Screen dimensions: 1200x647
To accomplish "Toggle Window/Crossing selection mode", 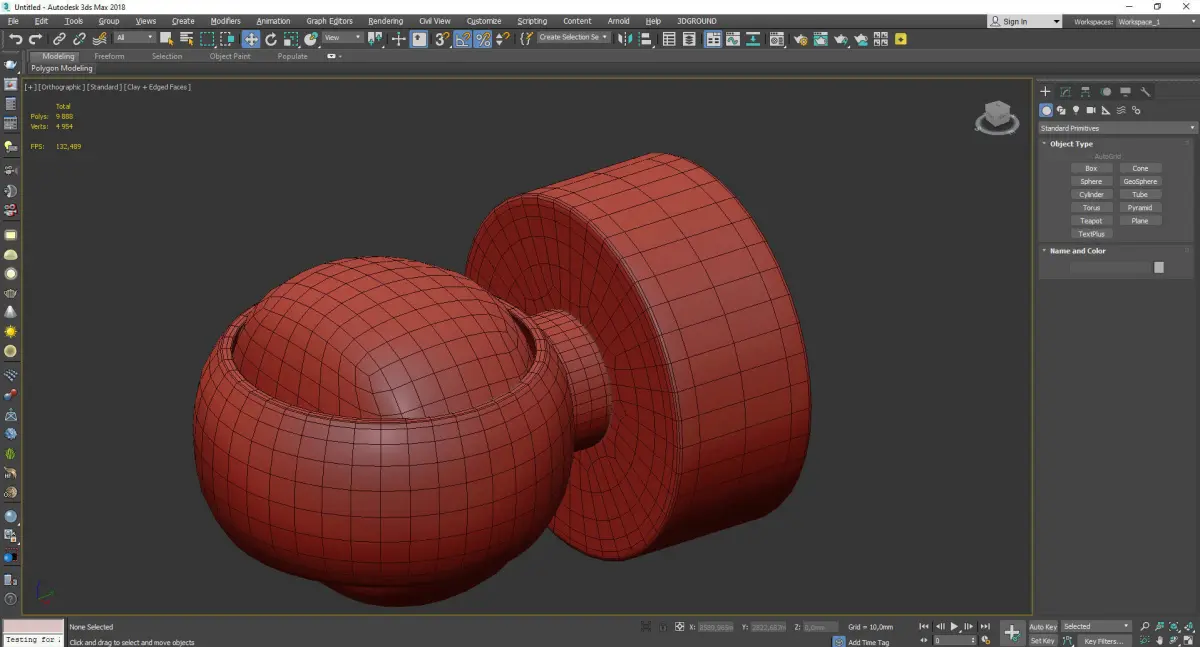I will click(x=227, y=39).
